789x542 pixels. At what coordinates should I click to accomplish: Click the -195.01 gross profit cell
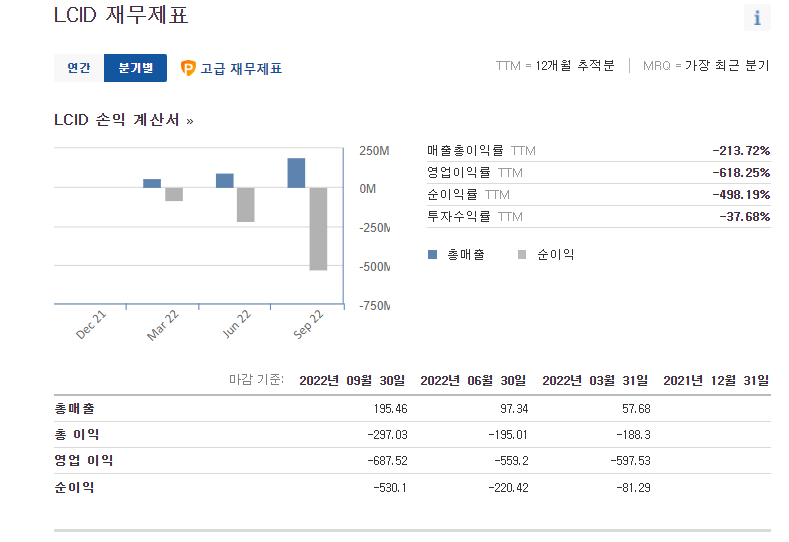[x=508, y=435]
